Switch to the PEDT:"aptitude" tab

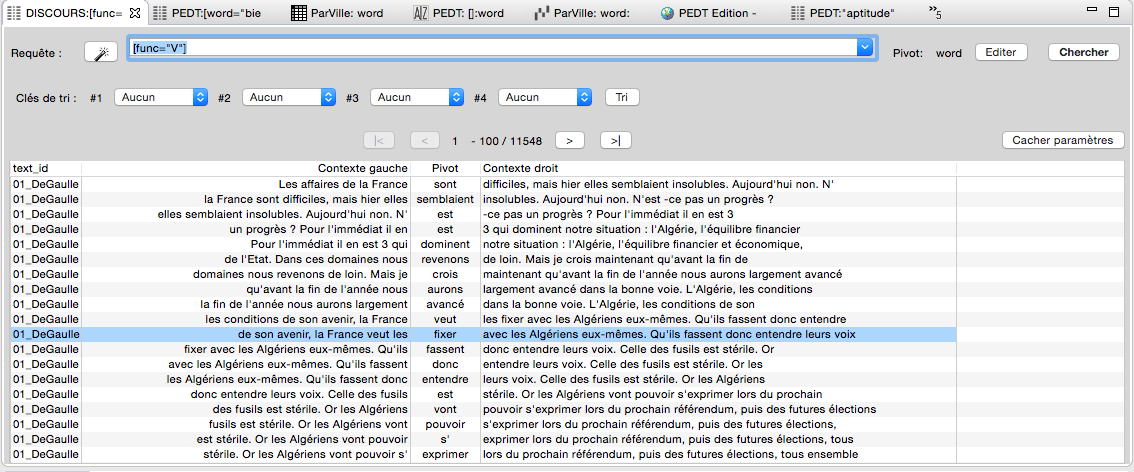852,12
